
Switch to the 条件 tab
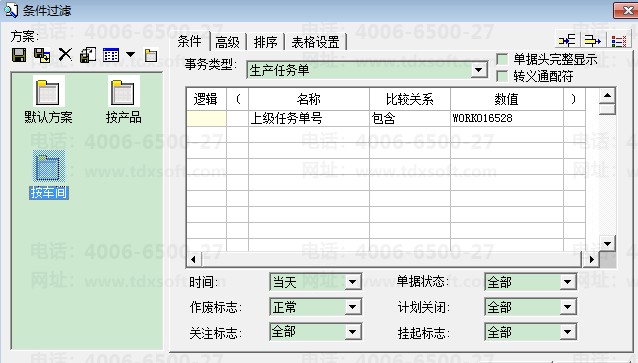(190, 41)
